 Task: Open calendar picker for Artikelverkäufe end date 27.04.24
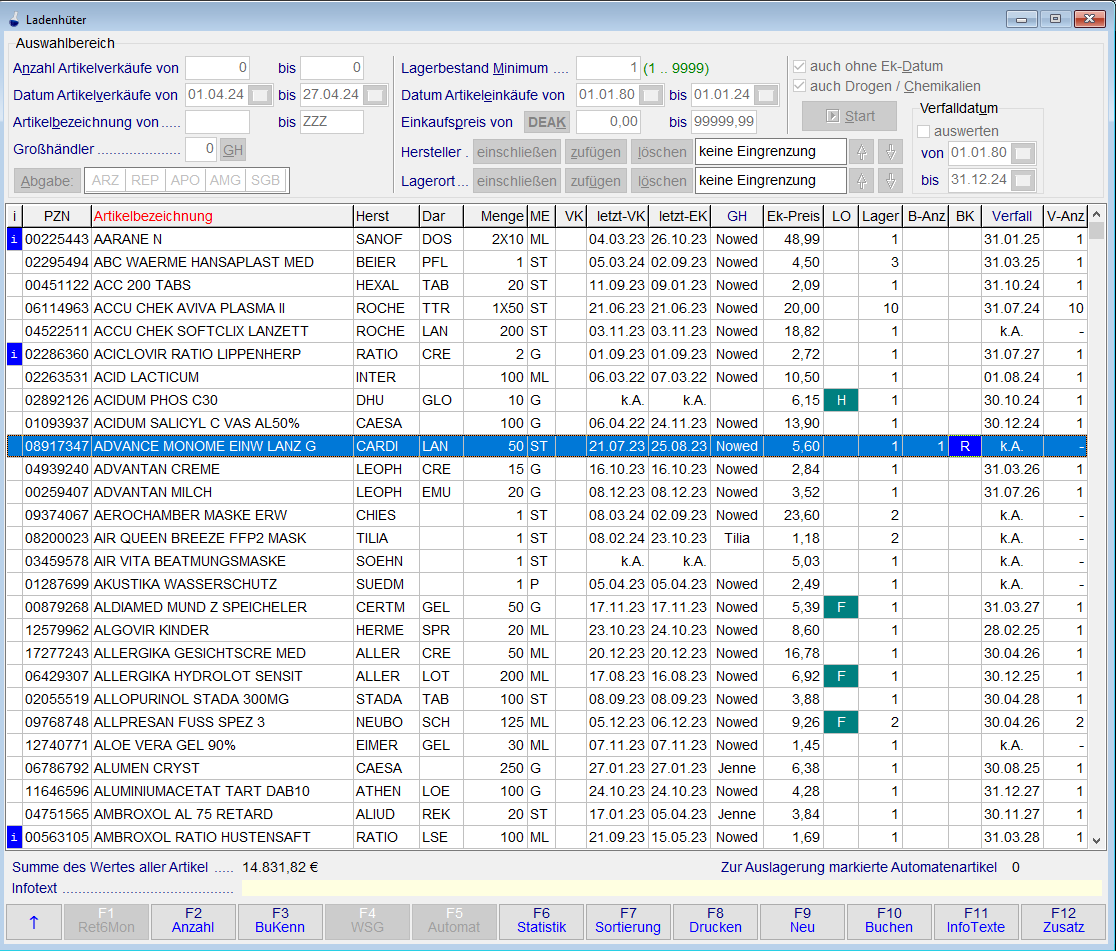[x=375, y=95]
